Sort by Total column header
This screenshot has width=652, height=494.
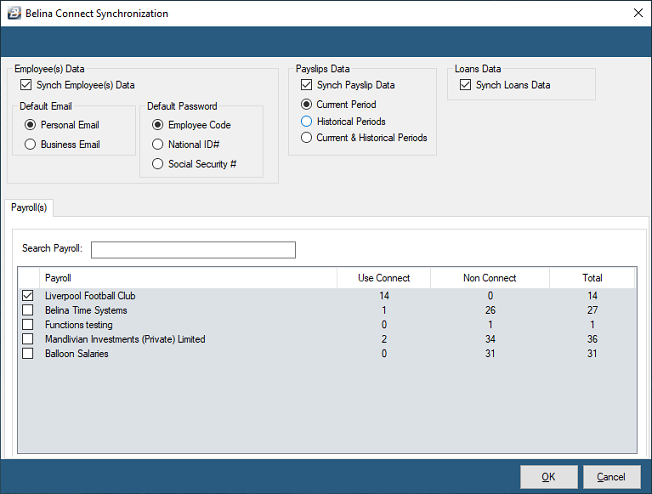(x=592, y=278)
